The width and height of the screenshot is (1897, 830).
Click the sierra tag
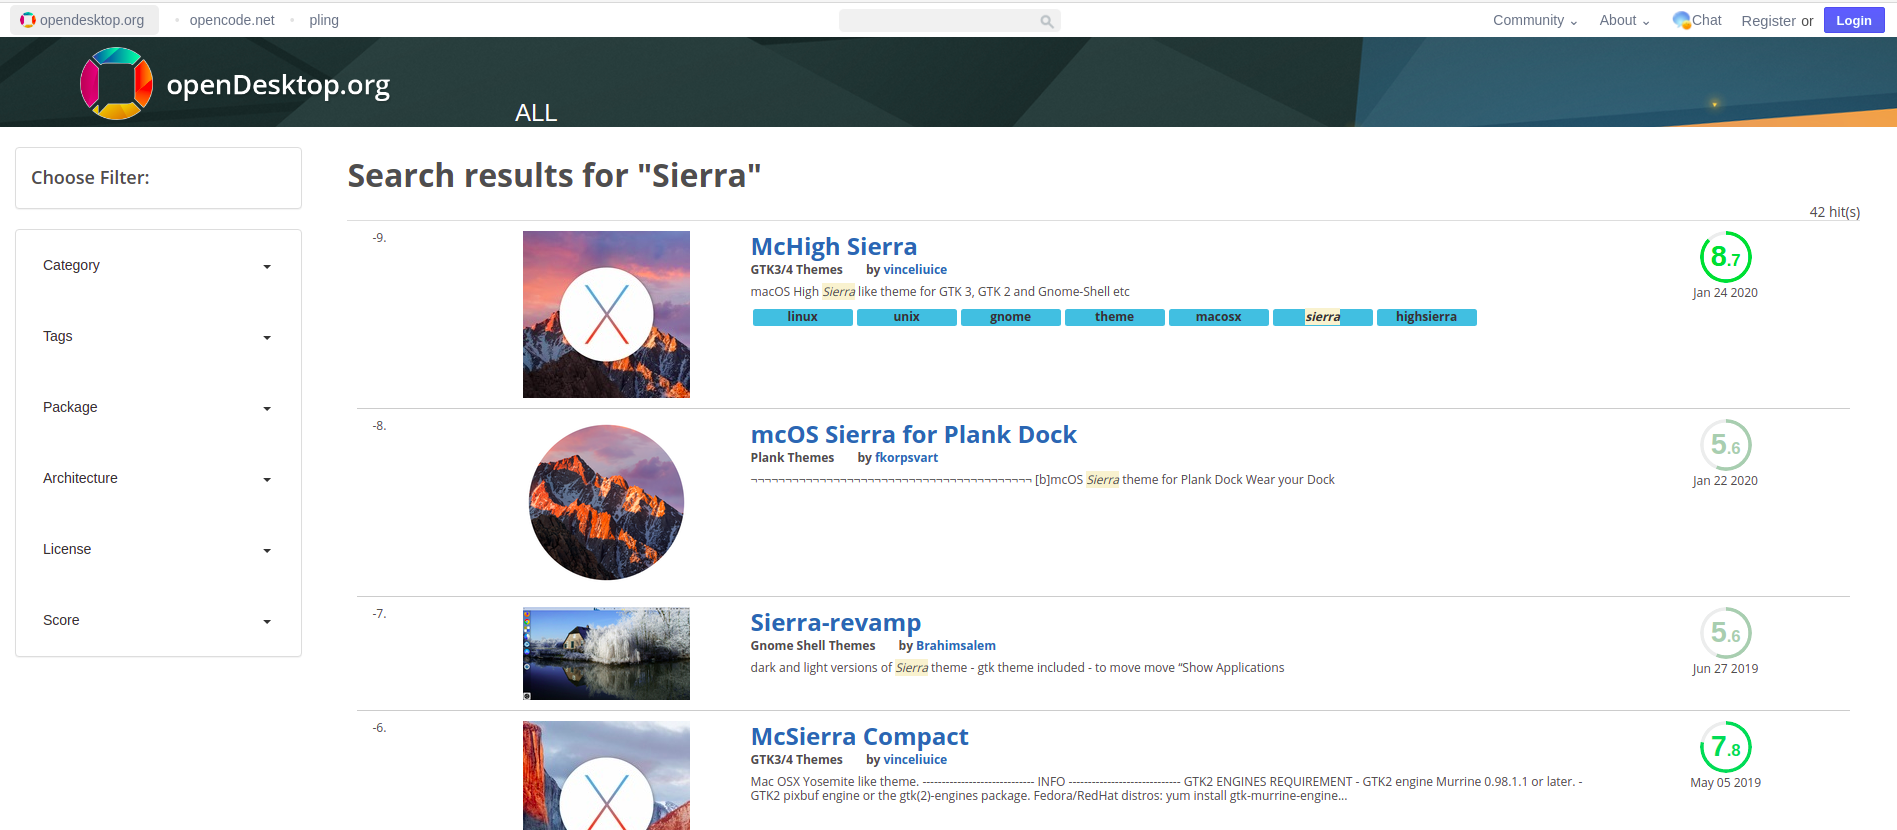1322,317
